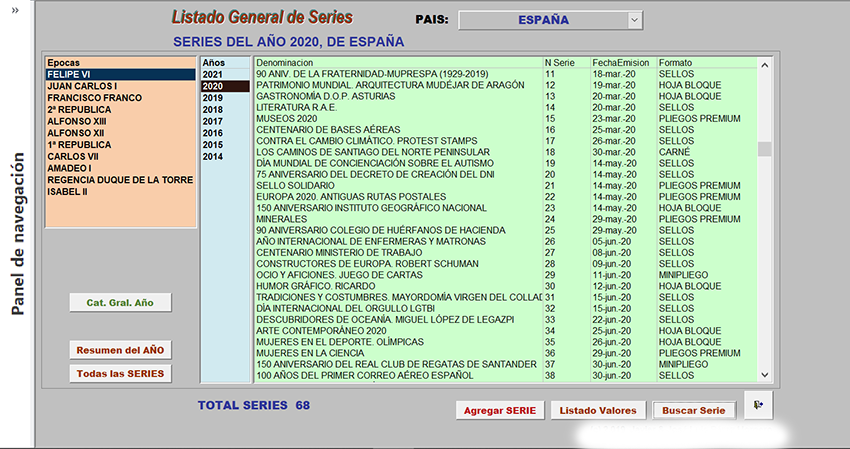Show Todas las SERIES
The height and width of the screenshot is (449, 850).
tap(120, 373)
